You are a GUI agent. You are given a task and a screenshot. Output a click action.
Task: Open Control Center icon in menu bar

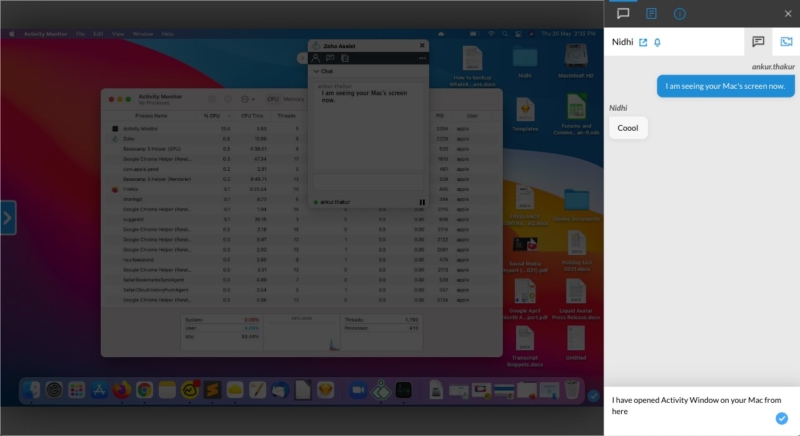(x=518, y=34)
